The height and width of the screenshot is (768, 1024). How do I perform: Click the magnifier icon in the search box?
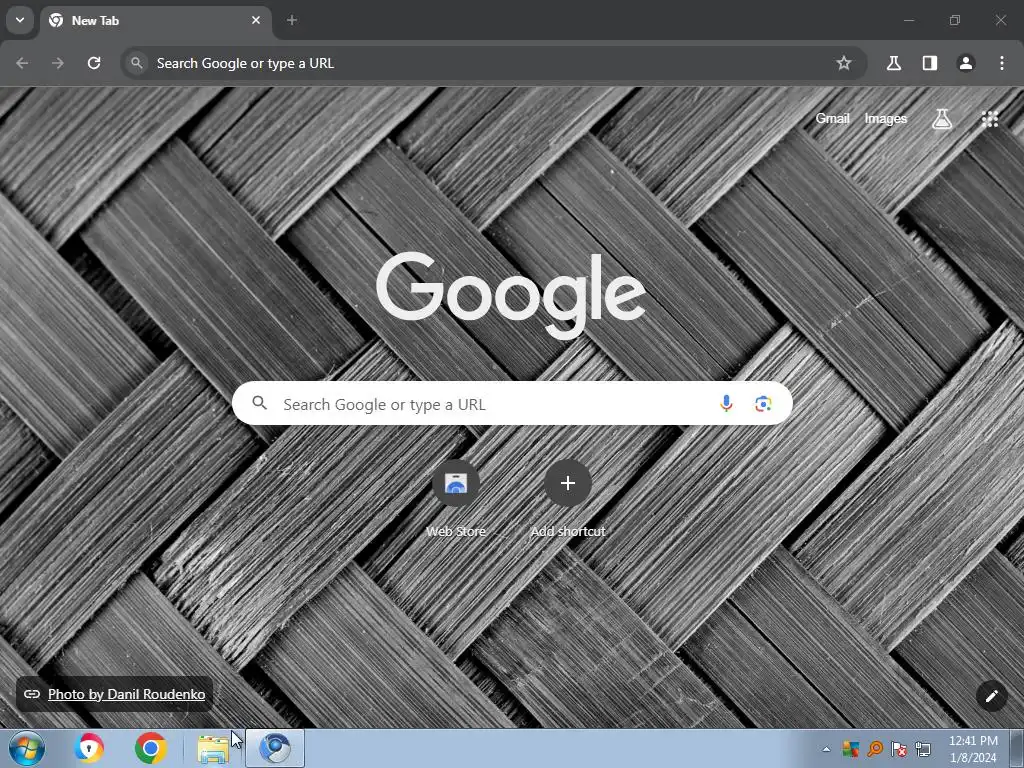coord(260,403)
